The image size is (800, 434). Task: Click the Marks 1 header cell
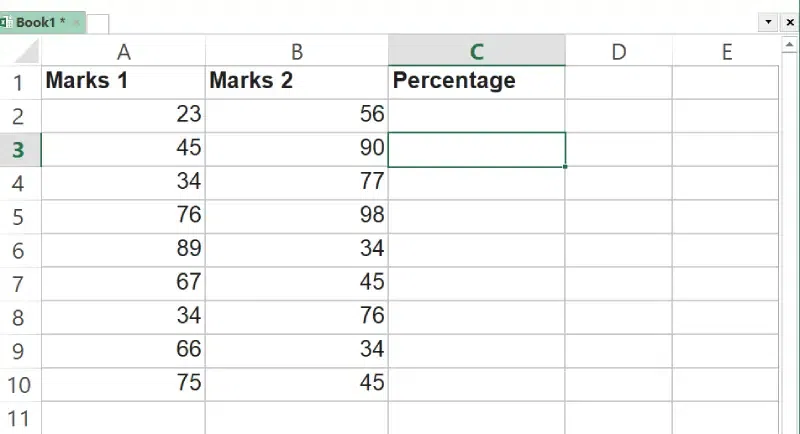coord(123,82)
